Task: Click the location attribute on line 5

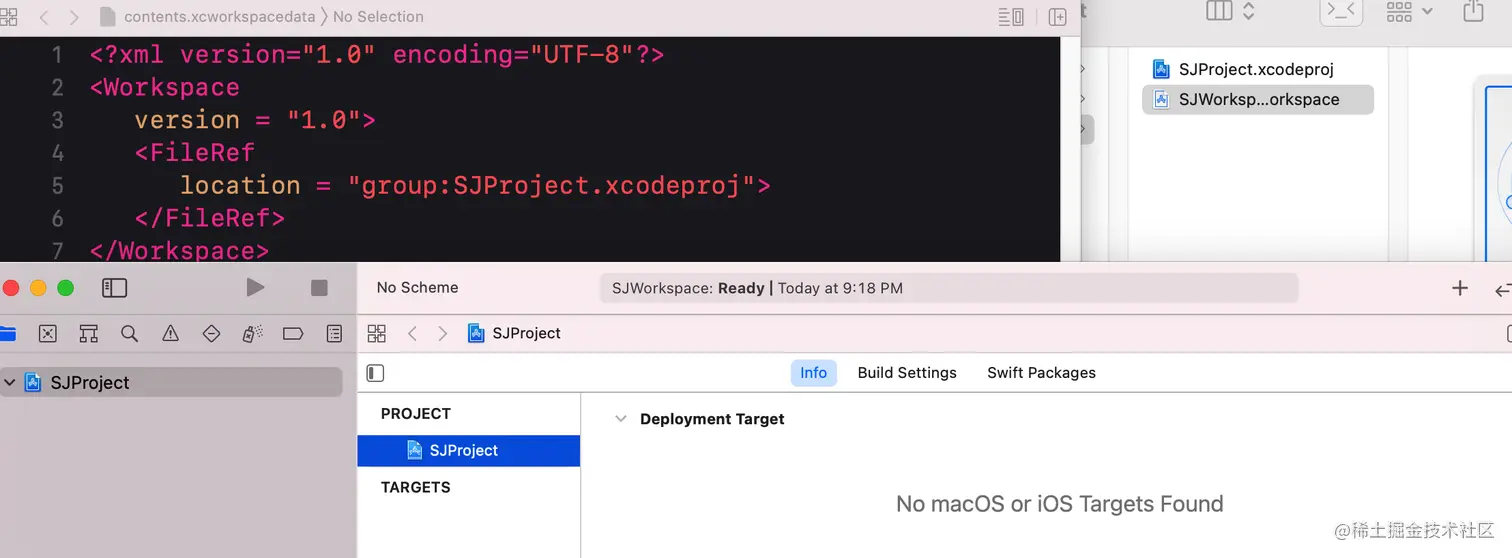Action: (240, 186)
